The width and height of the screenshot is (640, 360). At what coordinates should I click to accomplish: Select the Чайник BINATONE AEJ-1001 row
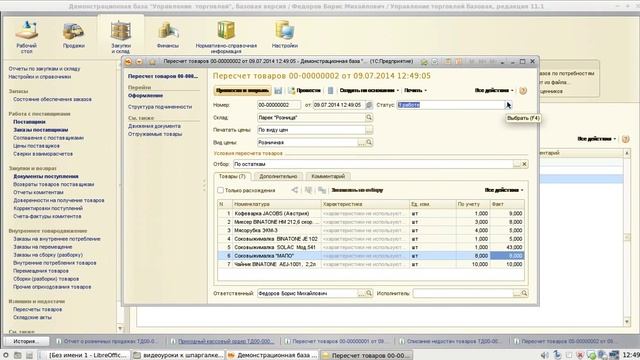click(371, 264)
